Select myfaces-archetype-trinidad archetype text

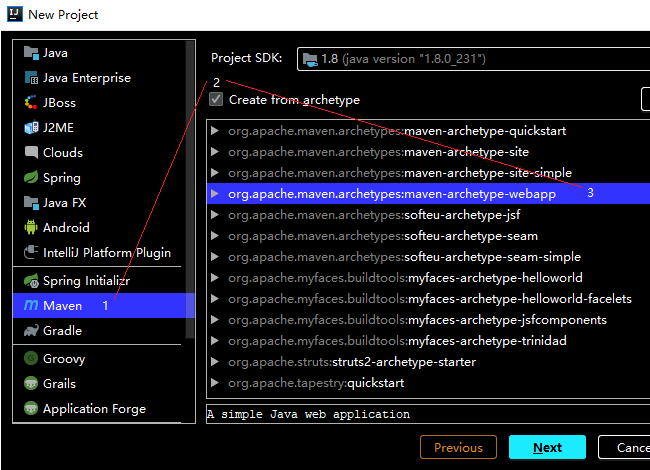[397, 341]
